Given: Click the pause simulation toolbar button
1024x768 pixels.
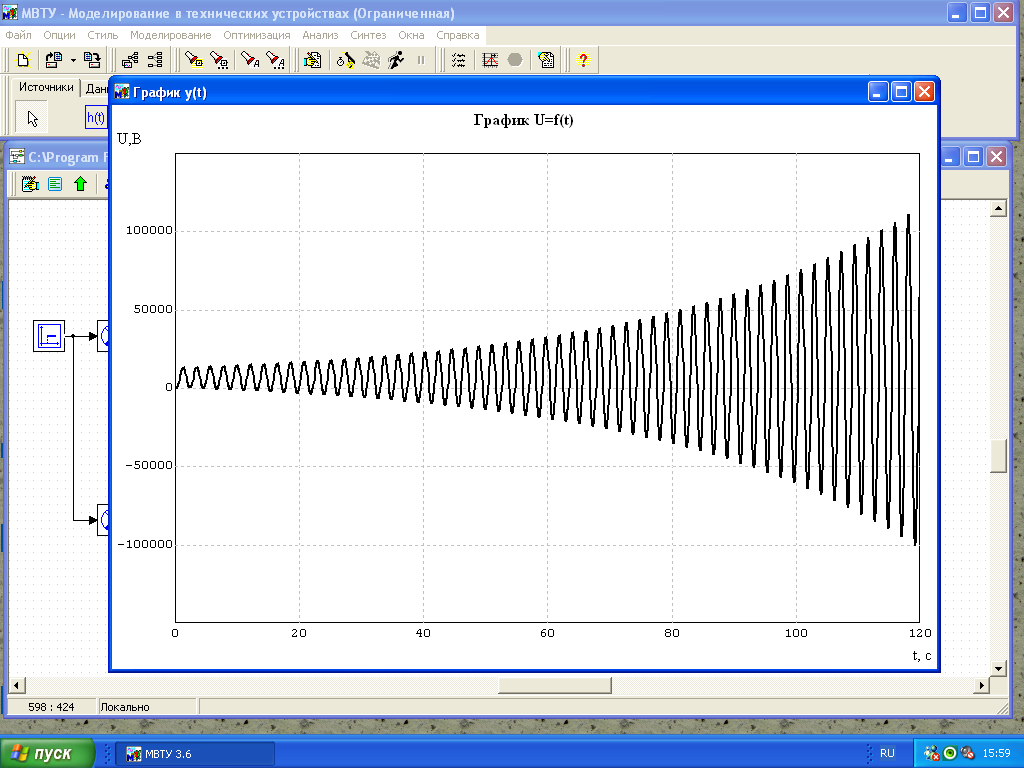Looking at the screenshot, I should click(421, 60).
